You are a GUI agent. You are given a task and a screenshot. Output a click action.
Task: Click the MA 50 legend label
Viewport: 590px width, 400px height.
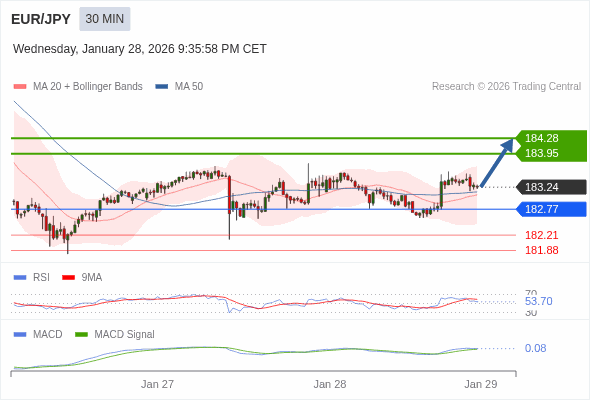pyautogui.click(x=189, y=87)
